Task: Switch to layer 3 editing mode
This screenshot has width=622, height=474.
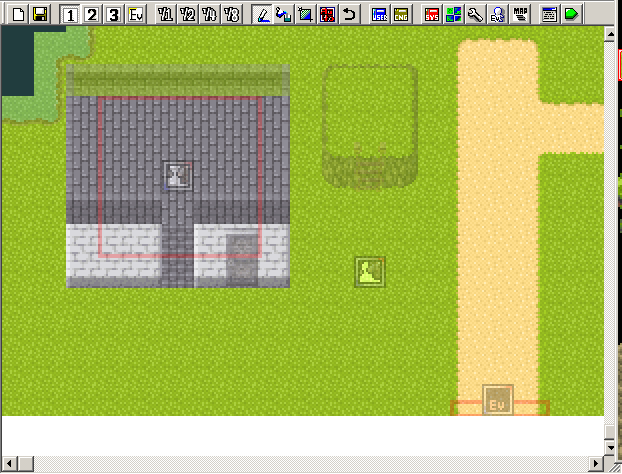Action: (114, 14)
